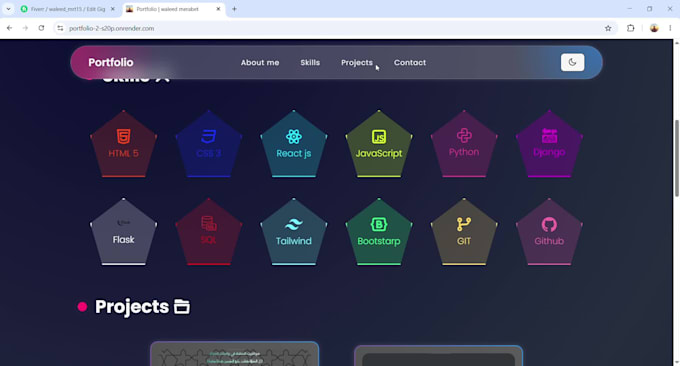The image size is (680, 366).
Task: Open the Chrome three-dot menu
Action: 670,28
